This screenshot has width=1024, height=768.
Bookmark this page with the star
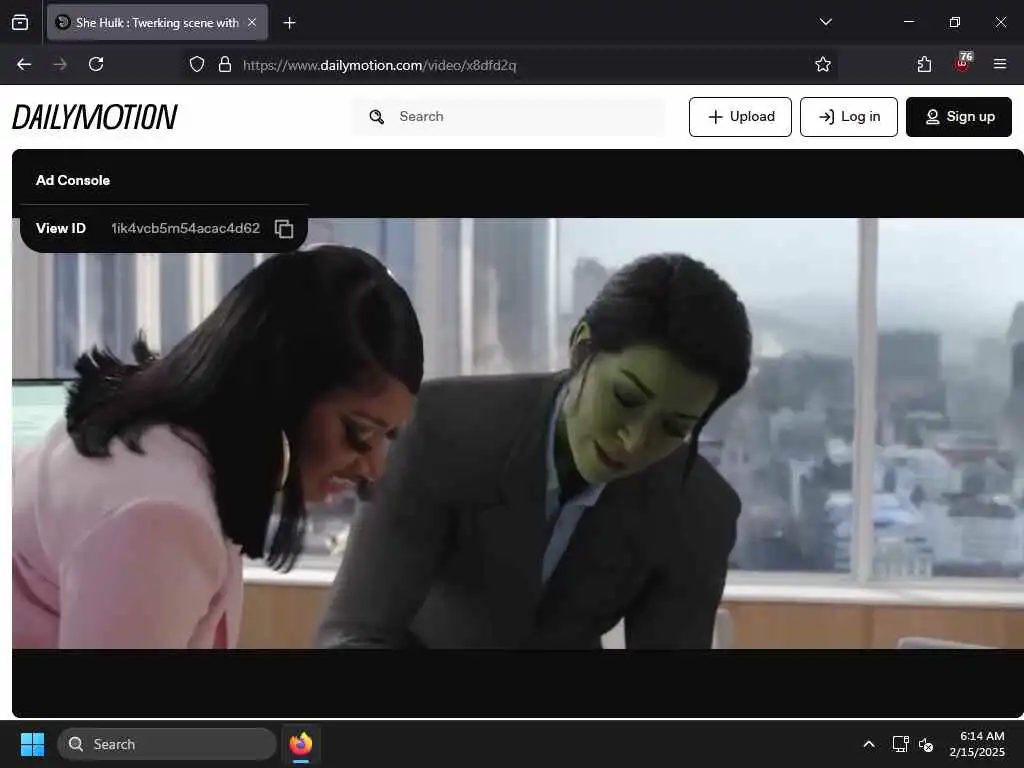[x=823, y=64]
